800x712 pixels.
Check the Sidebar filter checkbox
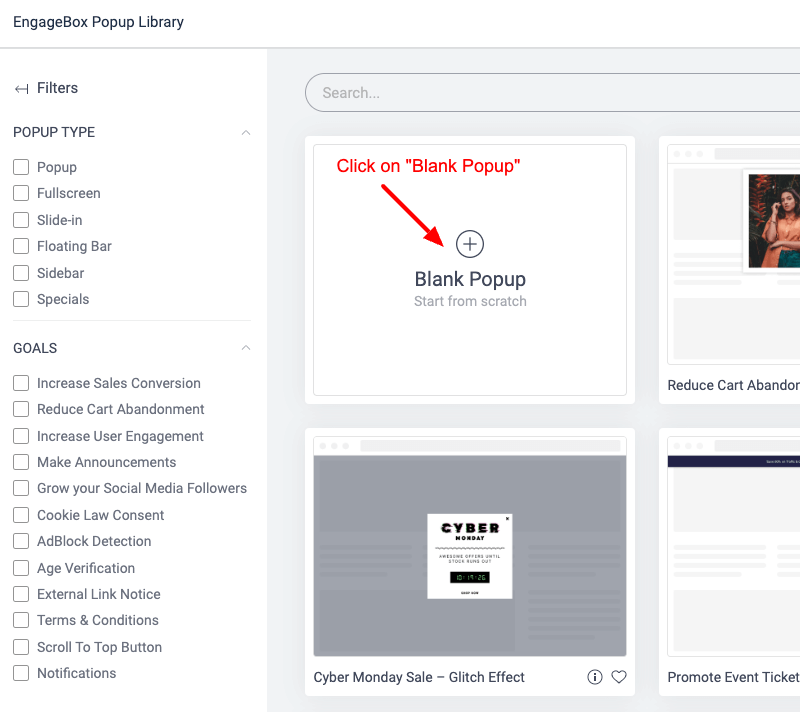click(21, 273)
